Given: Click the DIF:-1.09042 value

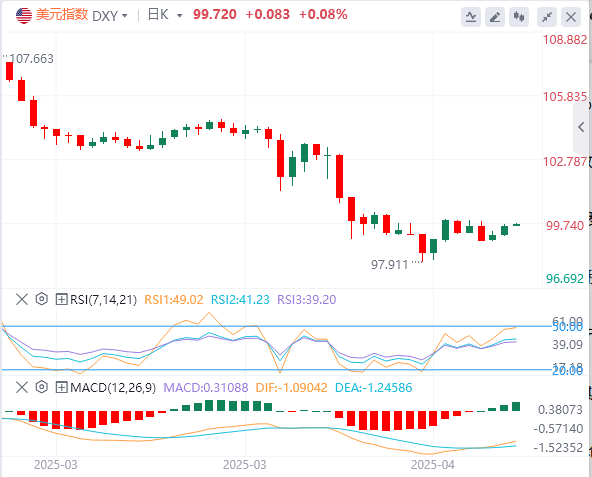Looking at the screenshot, I should pyautogui.click(x=291, y=388).
